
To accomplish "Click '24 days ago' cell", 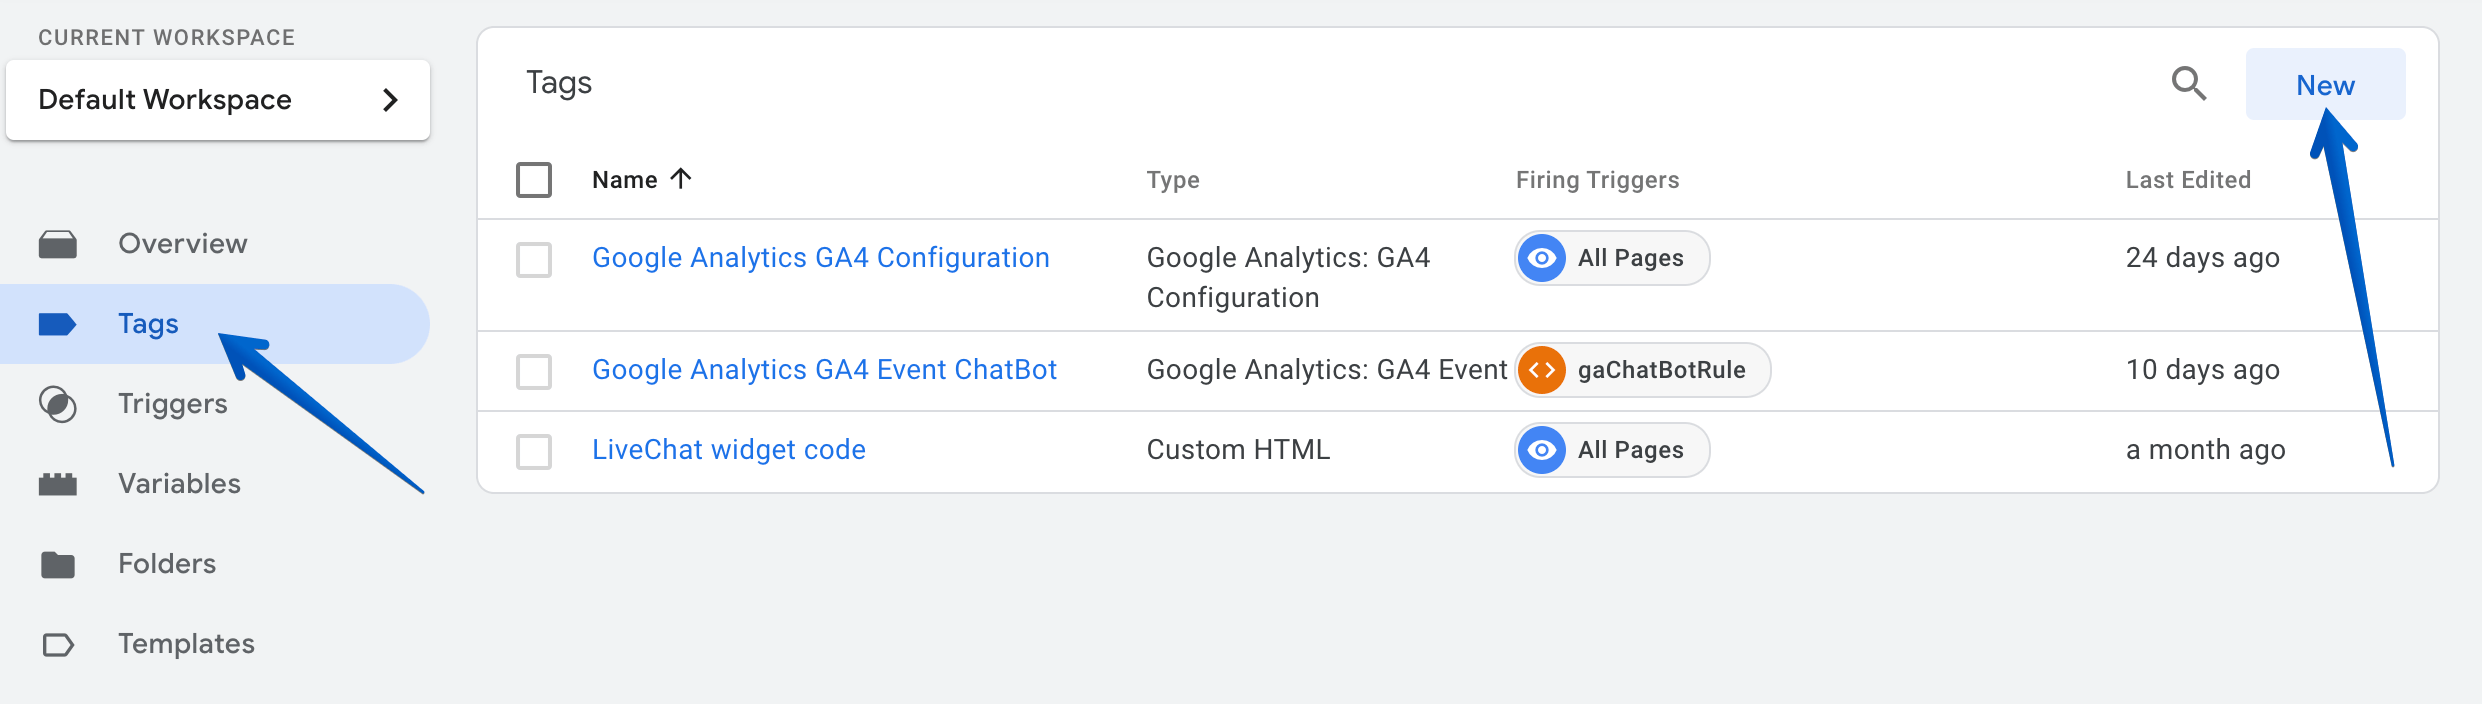I will tap(2202, 258).
